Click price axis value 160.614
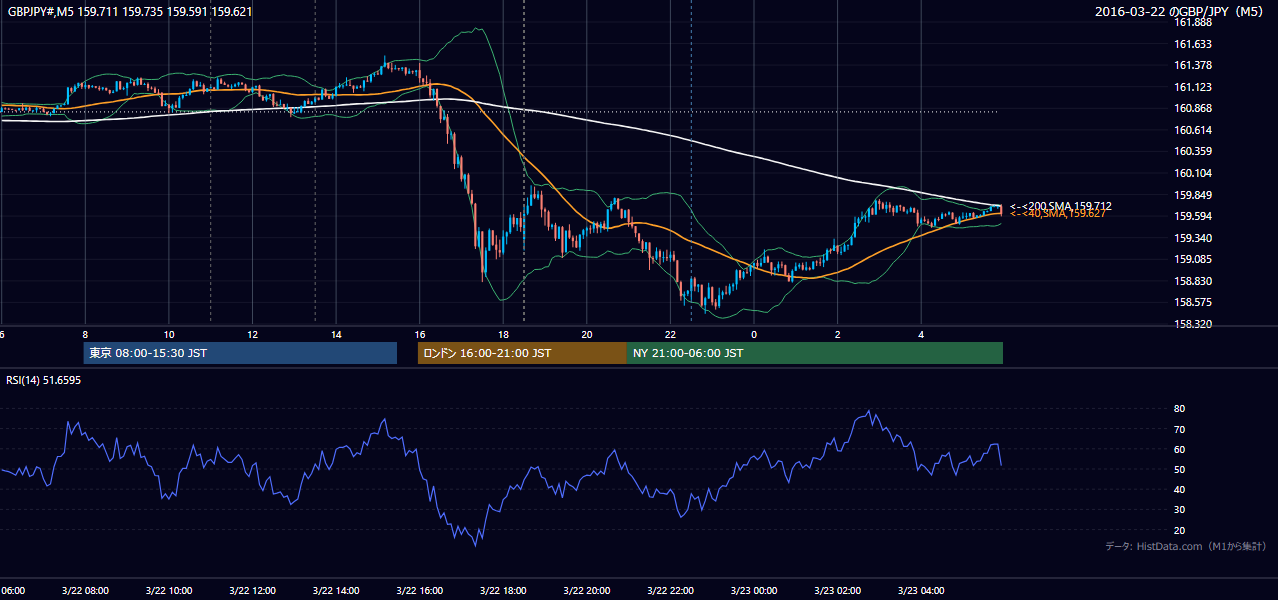Screen dimensions: 1278x600 point(1192,130)
